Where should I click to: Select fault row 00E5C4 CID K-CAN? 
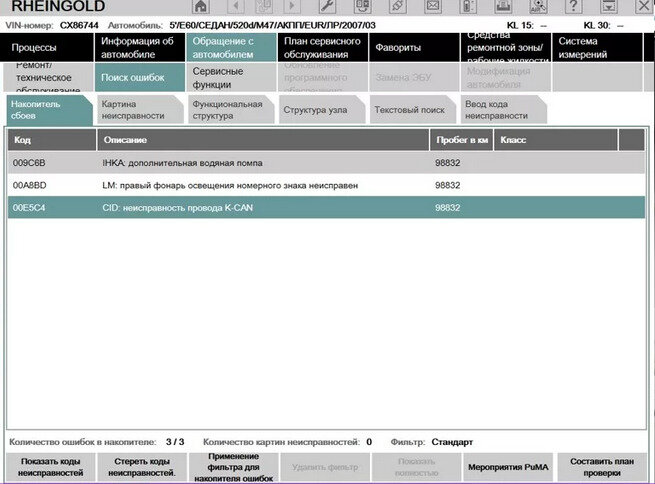(326, 208)
